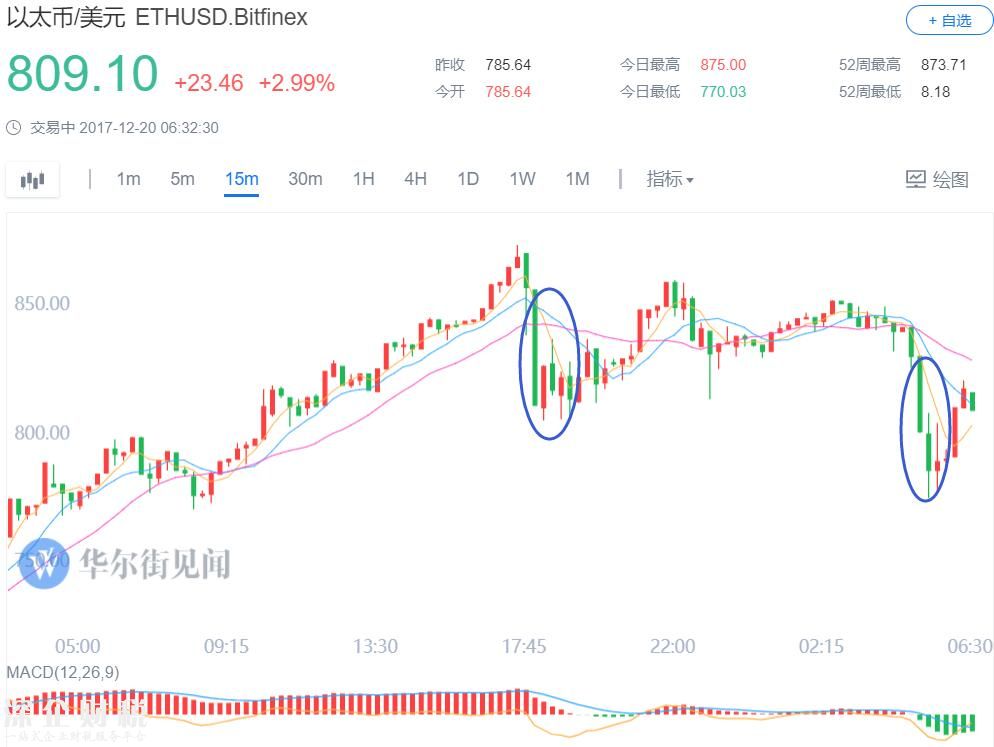994x747 pixels.
Task: Switch to the 1D daily chart
Action: pyautogui.click(x=468, y=179)
